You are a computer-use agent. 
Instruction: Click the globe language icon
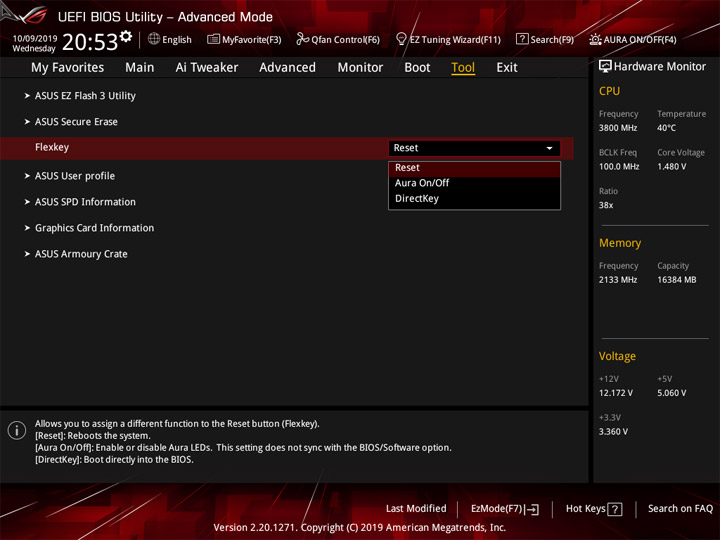154,39
